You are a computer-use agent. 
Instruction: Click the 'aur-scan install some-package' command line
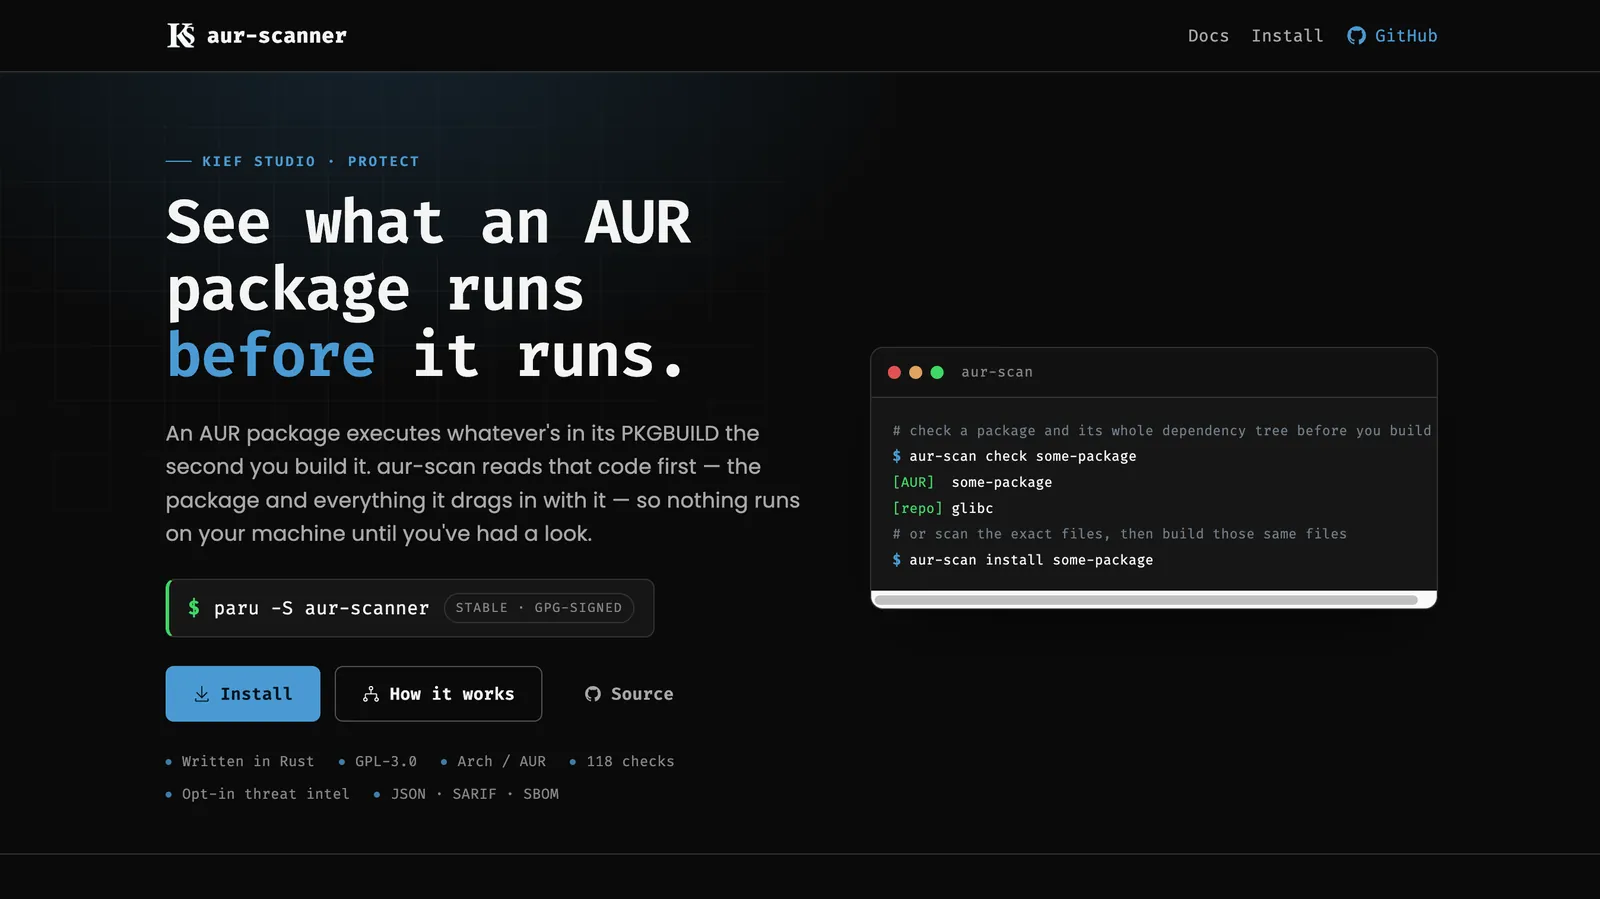coord(1022,560)
